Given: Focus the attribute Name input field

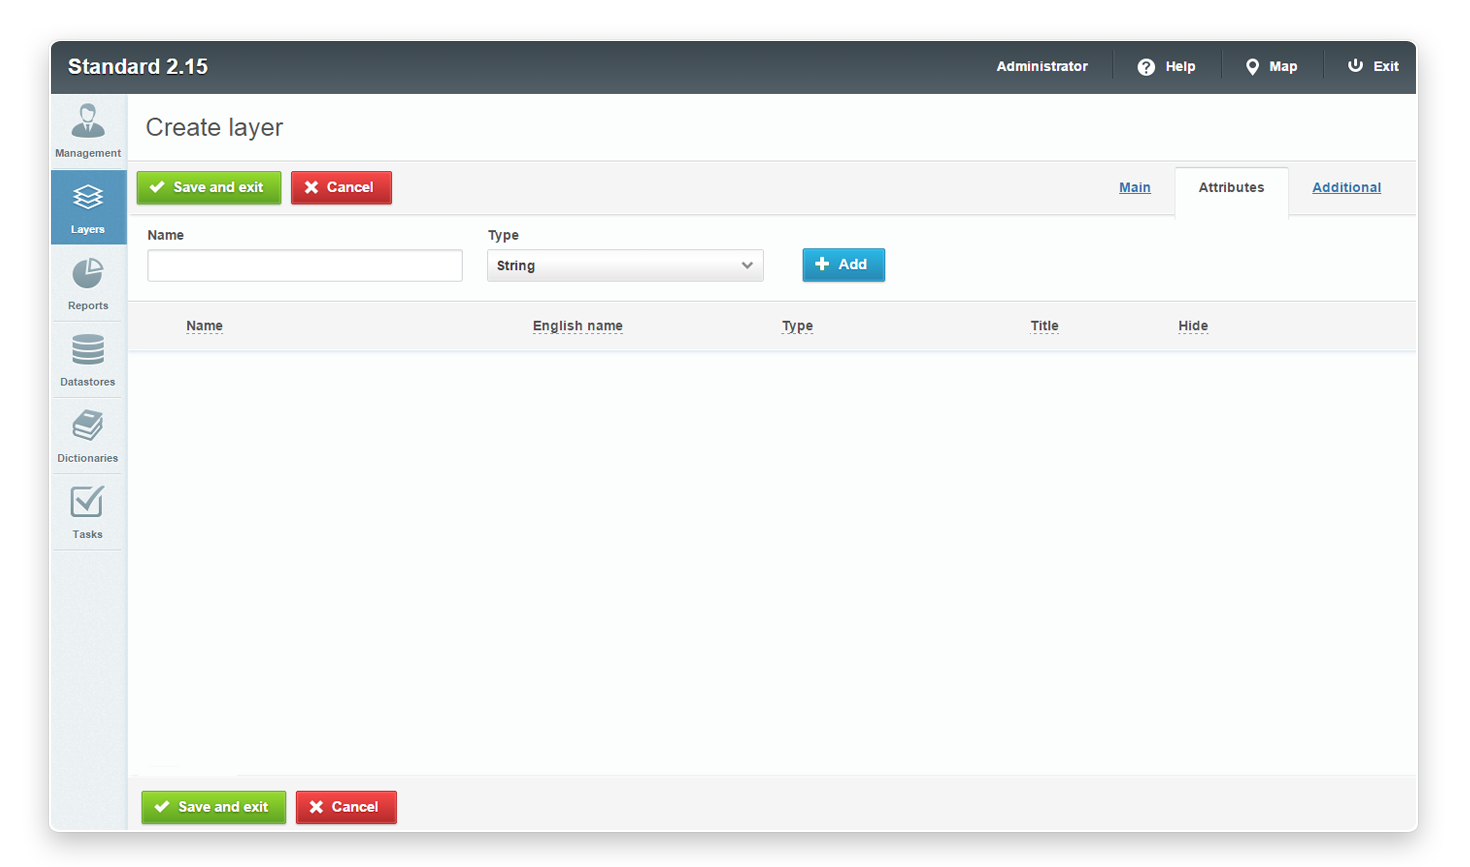Looking at the screenshot, I should click(305, 266).
